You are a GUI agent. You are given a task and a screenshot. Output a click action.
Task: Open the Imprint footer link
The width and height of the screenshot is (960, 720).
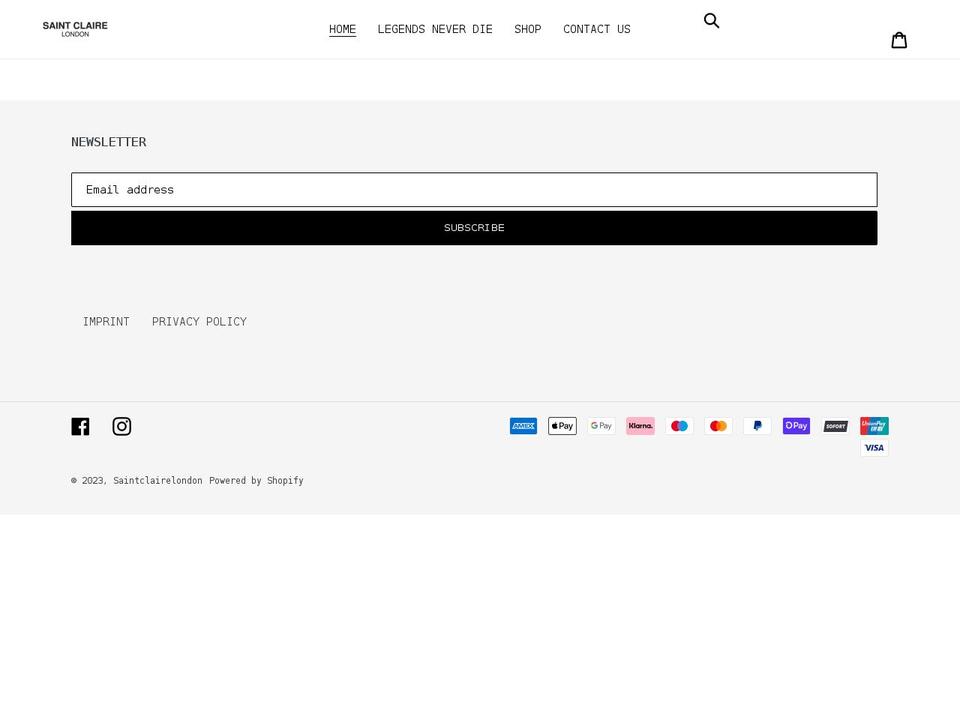[107, 322]
